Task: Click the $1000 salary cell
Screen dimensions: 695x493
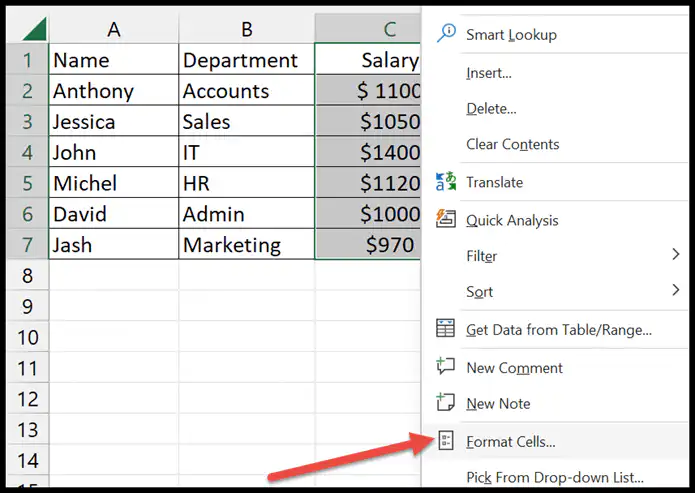Action: click(368, 213)
